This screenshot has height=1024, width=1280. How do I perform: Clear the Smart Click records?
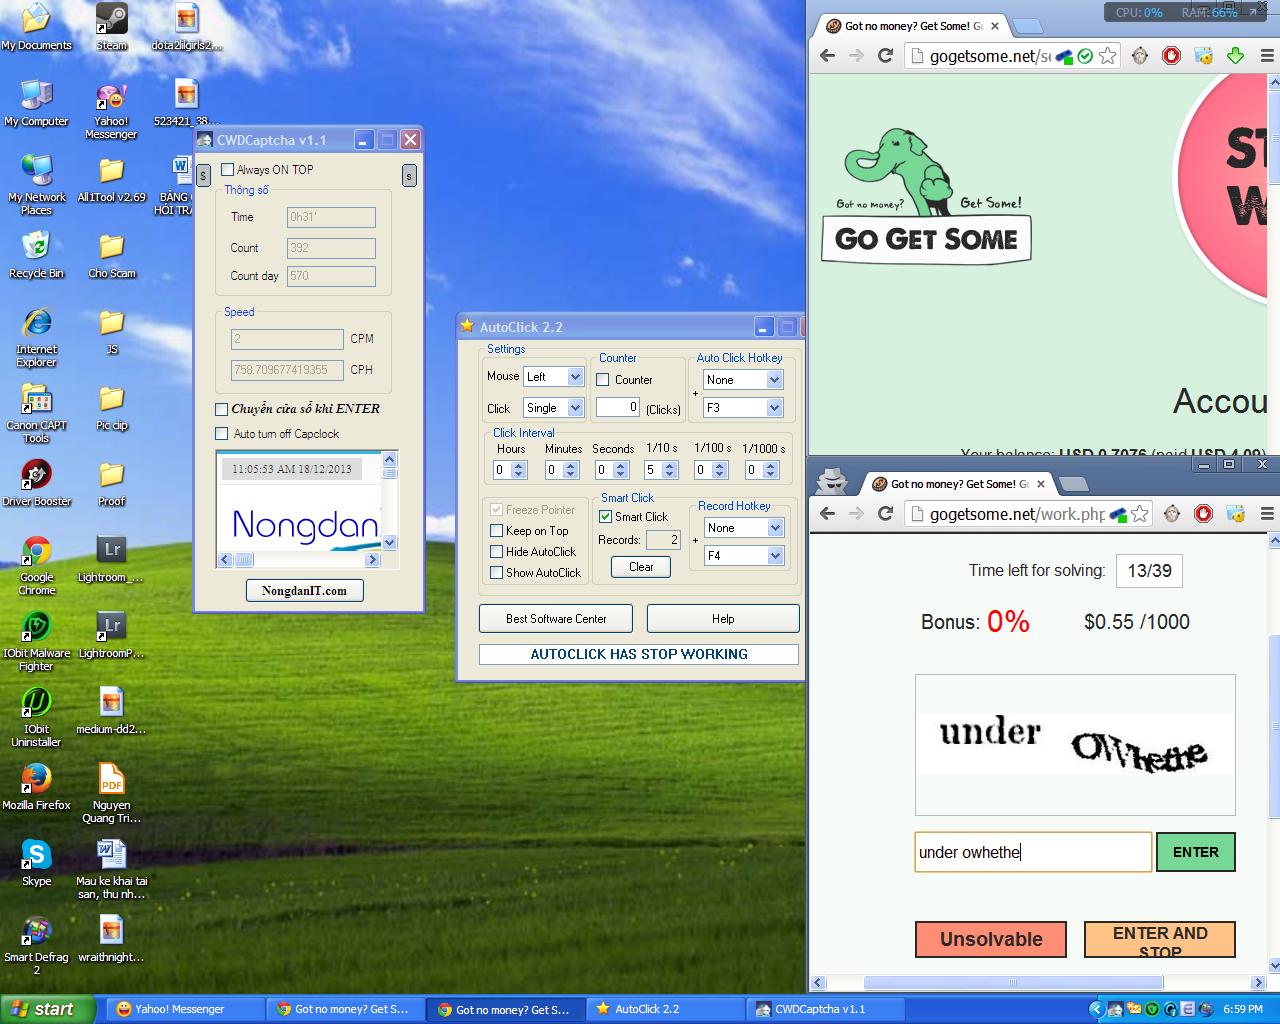(641, 567)
